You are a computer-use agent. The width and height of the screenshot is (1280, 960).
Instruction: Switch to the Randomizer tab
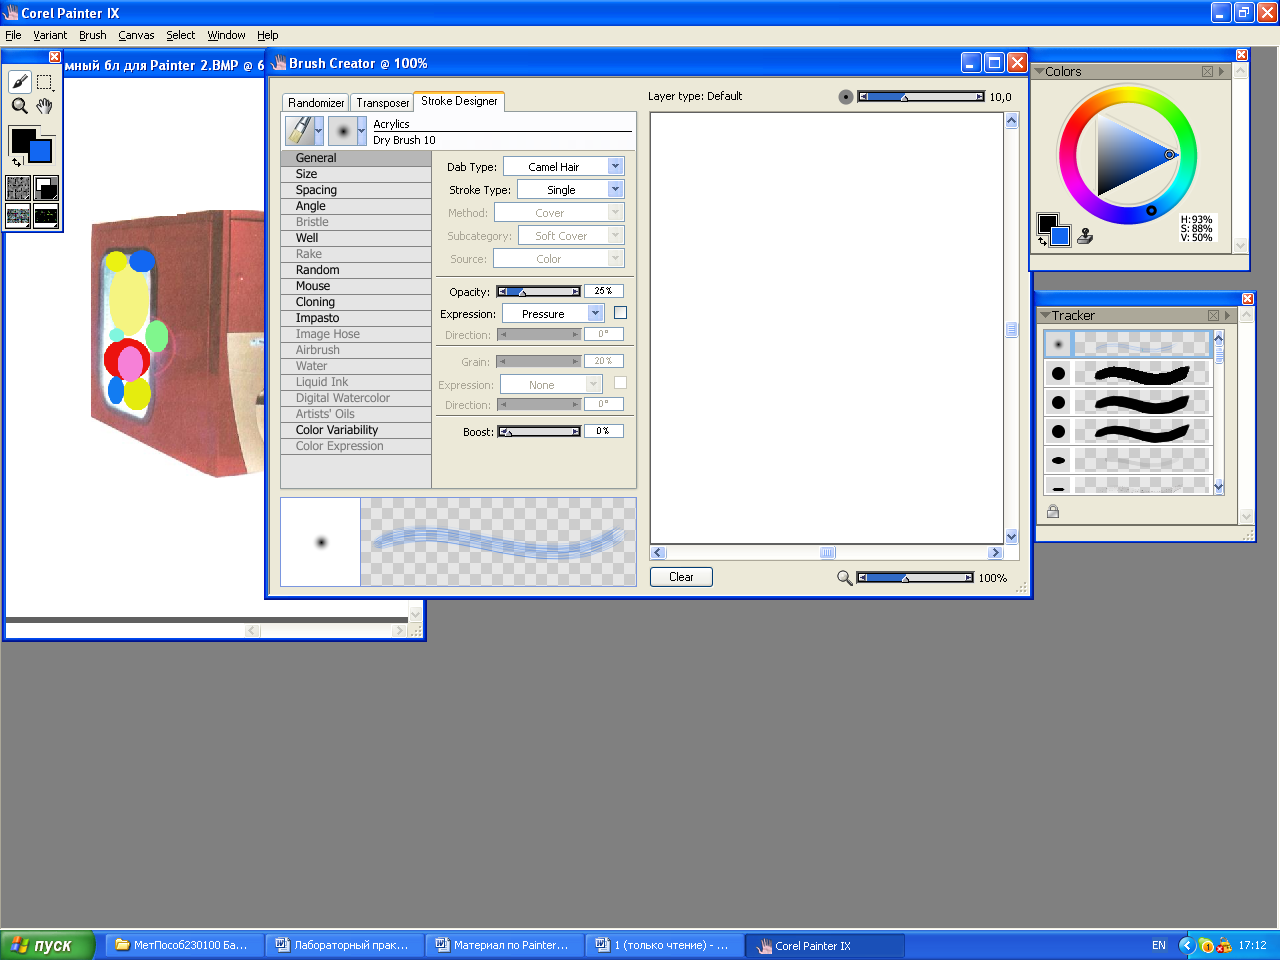click(x=316, y=103)
